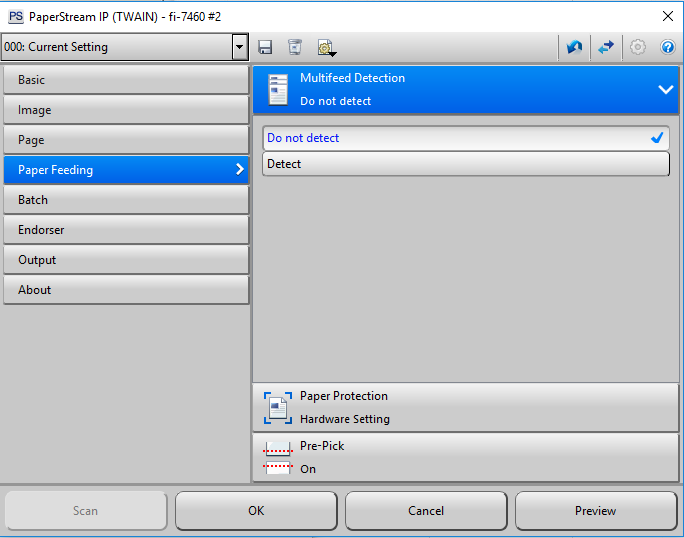Viewport: 684px width, 538px height.
Task: Click the Preview button
Action: [x=596, y=511]
